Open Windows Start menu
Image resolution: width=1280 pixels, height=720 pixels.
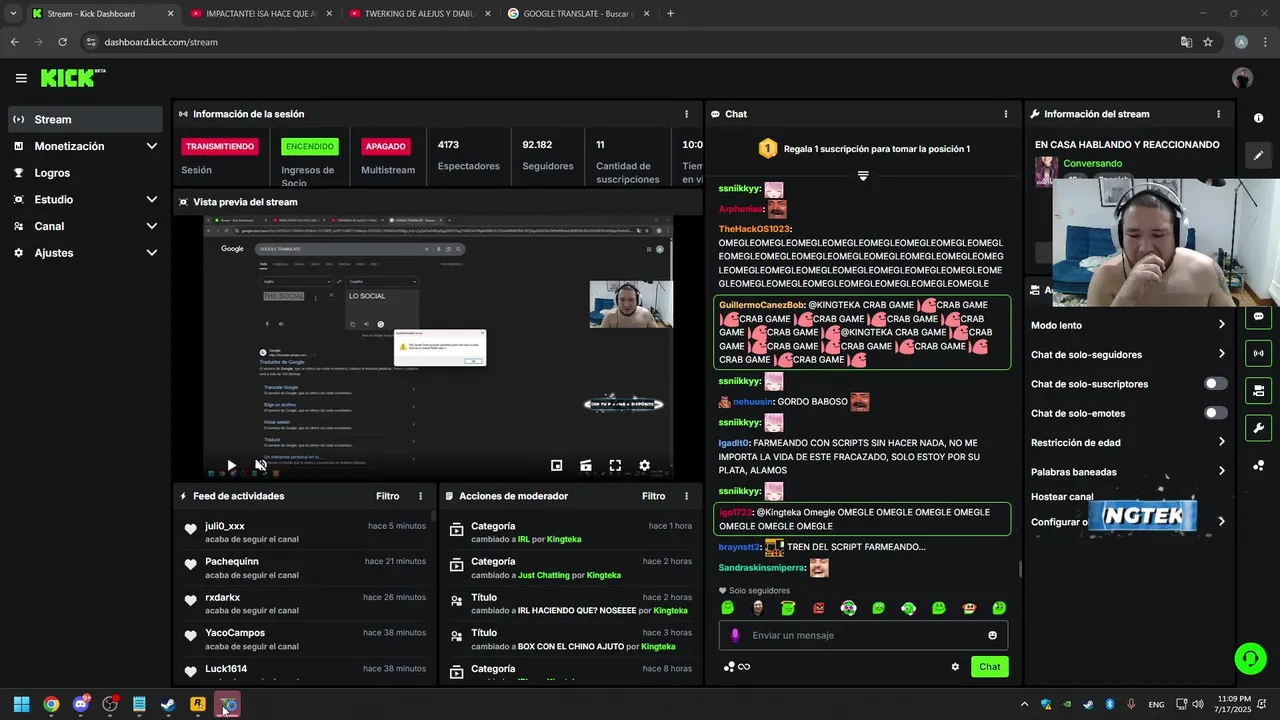coord(21,704)
